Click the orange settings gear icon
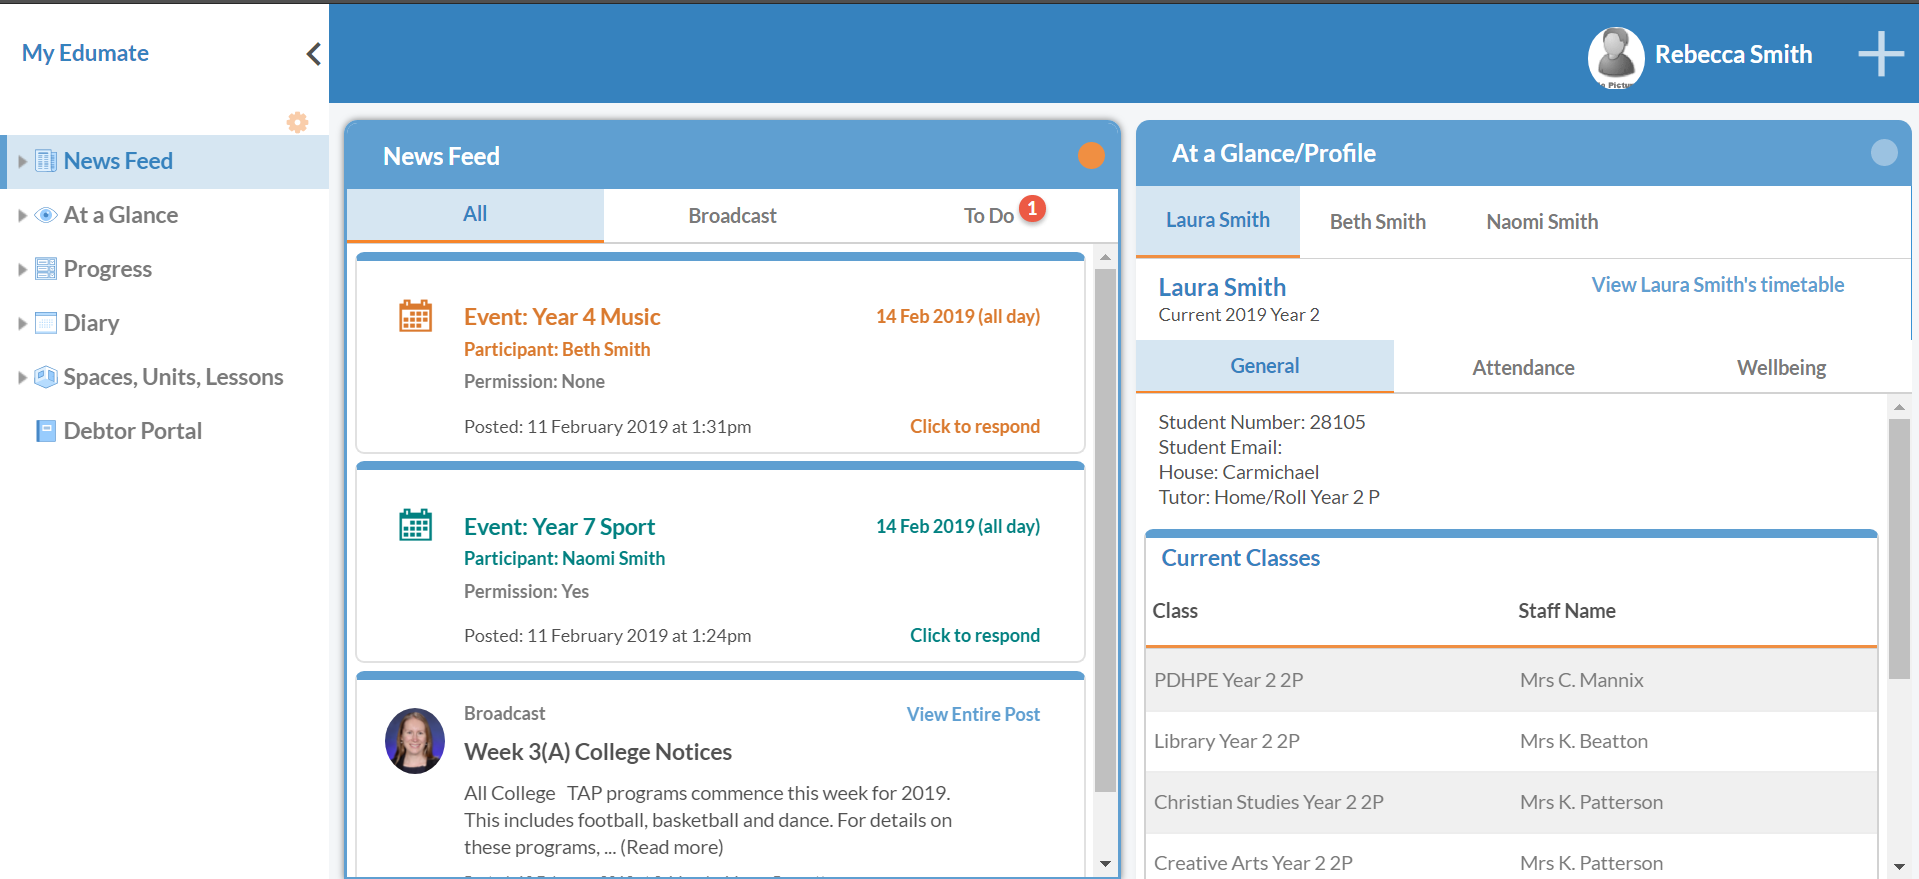This screenshot has height=879, width=1919. click(x=297, y=122)
